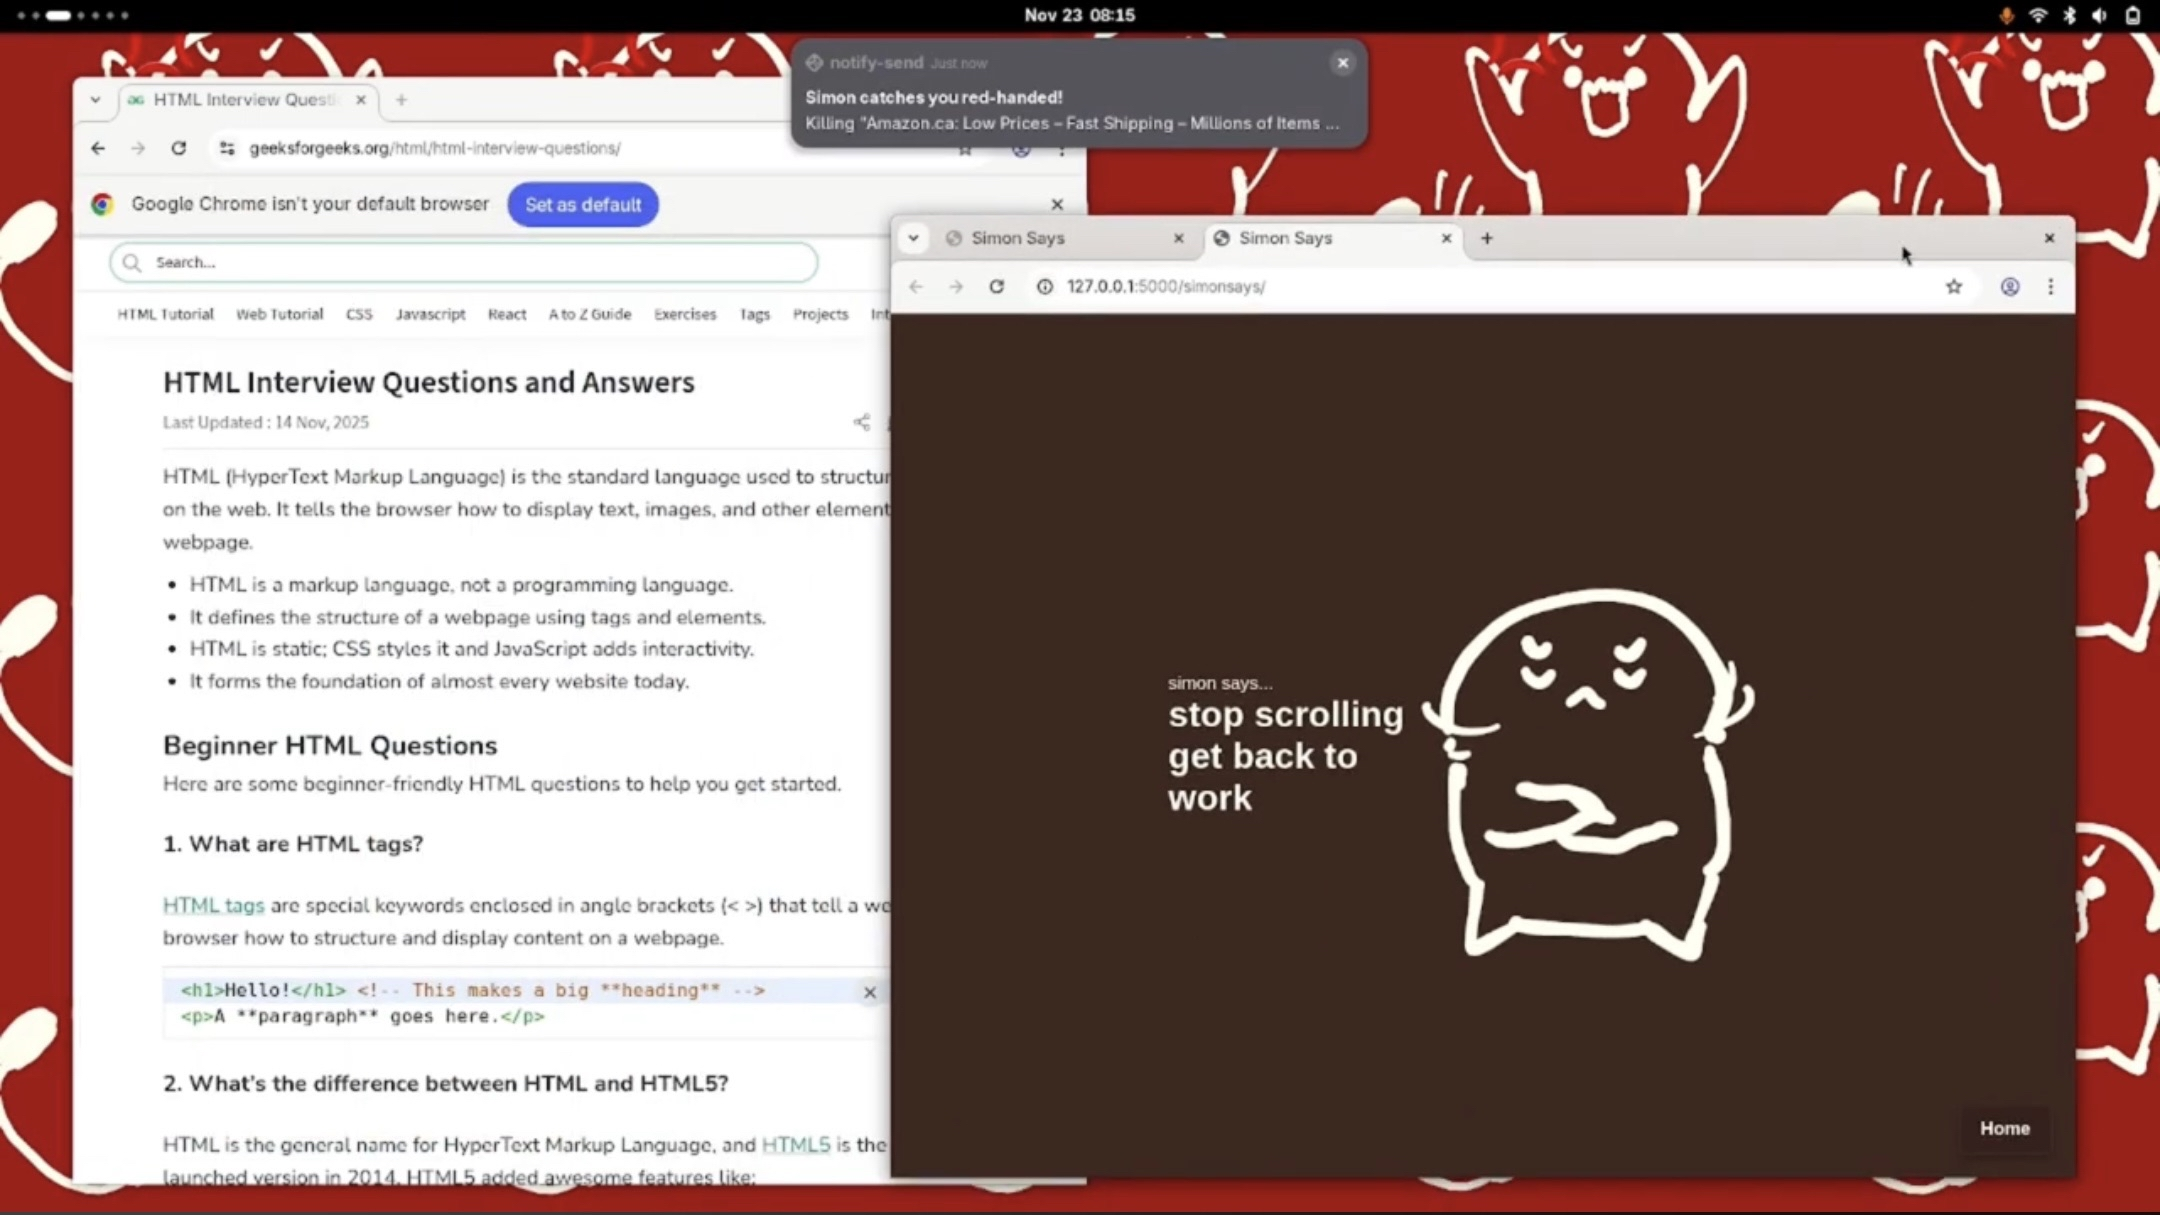Image resolution: width=2160 pixels, height=1215 pixels.
Task: Go back in GeeksforGeeks browser window
Action: (x=98, y=148)
